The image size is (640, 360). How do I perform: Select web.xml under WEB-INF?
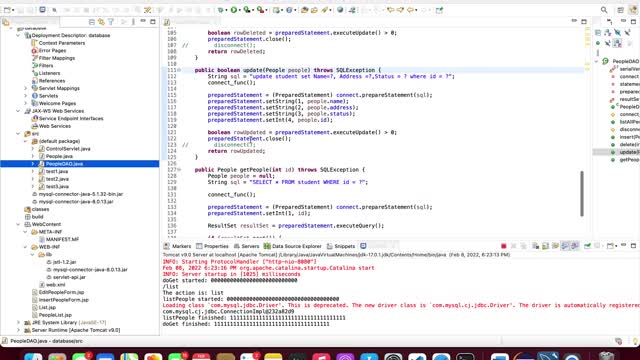pos(56,284)
